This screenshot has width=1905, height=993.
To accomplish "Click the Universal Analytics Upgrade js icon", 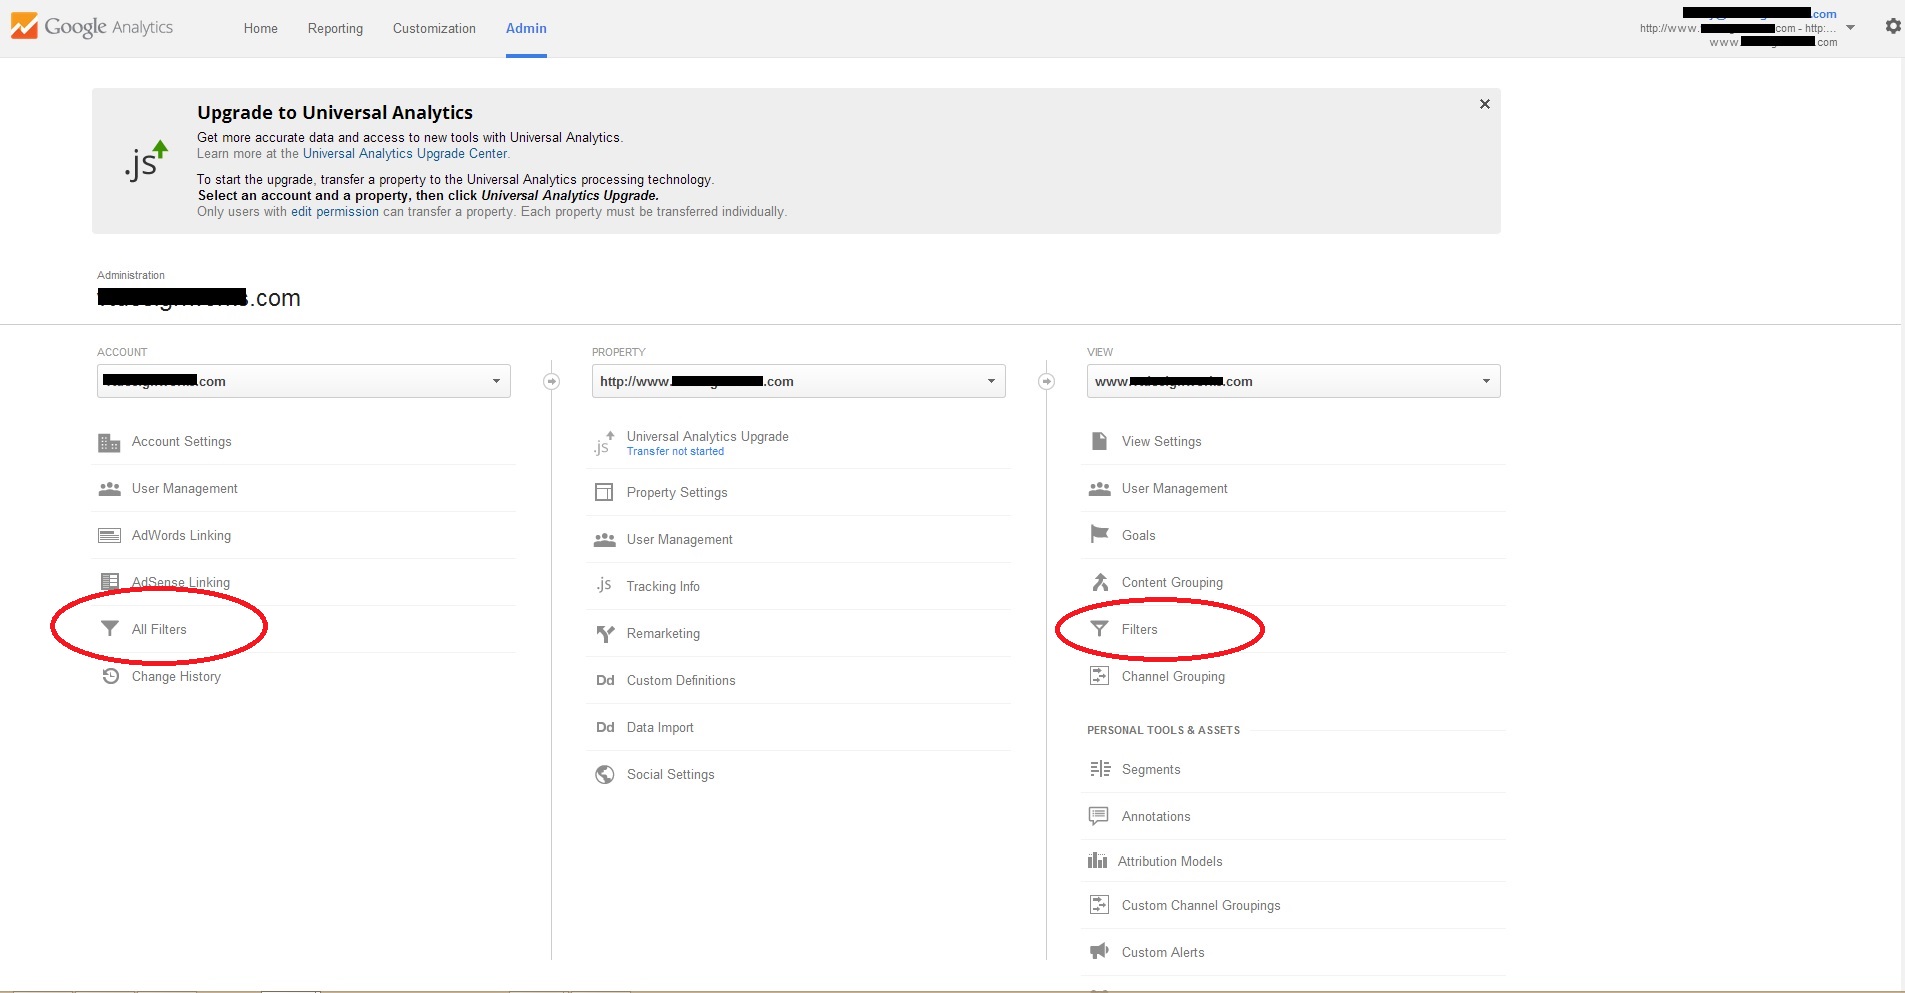I will point(604,444).
